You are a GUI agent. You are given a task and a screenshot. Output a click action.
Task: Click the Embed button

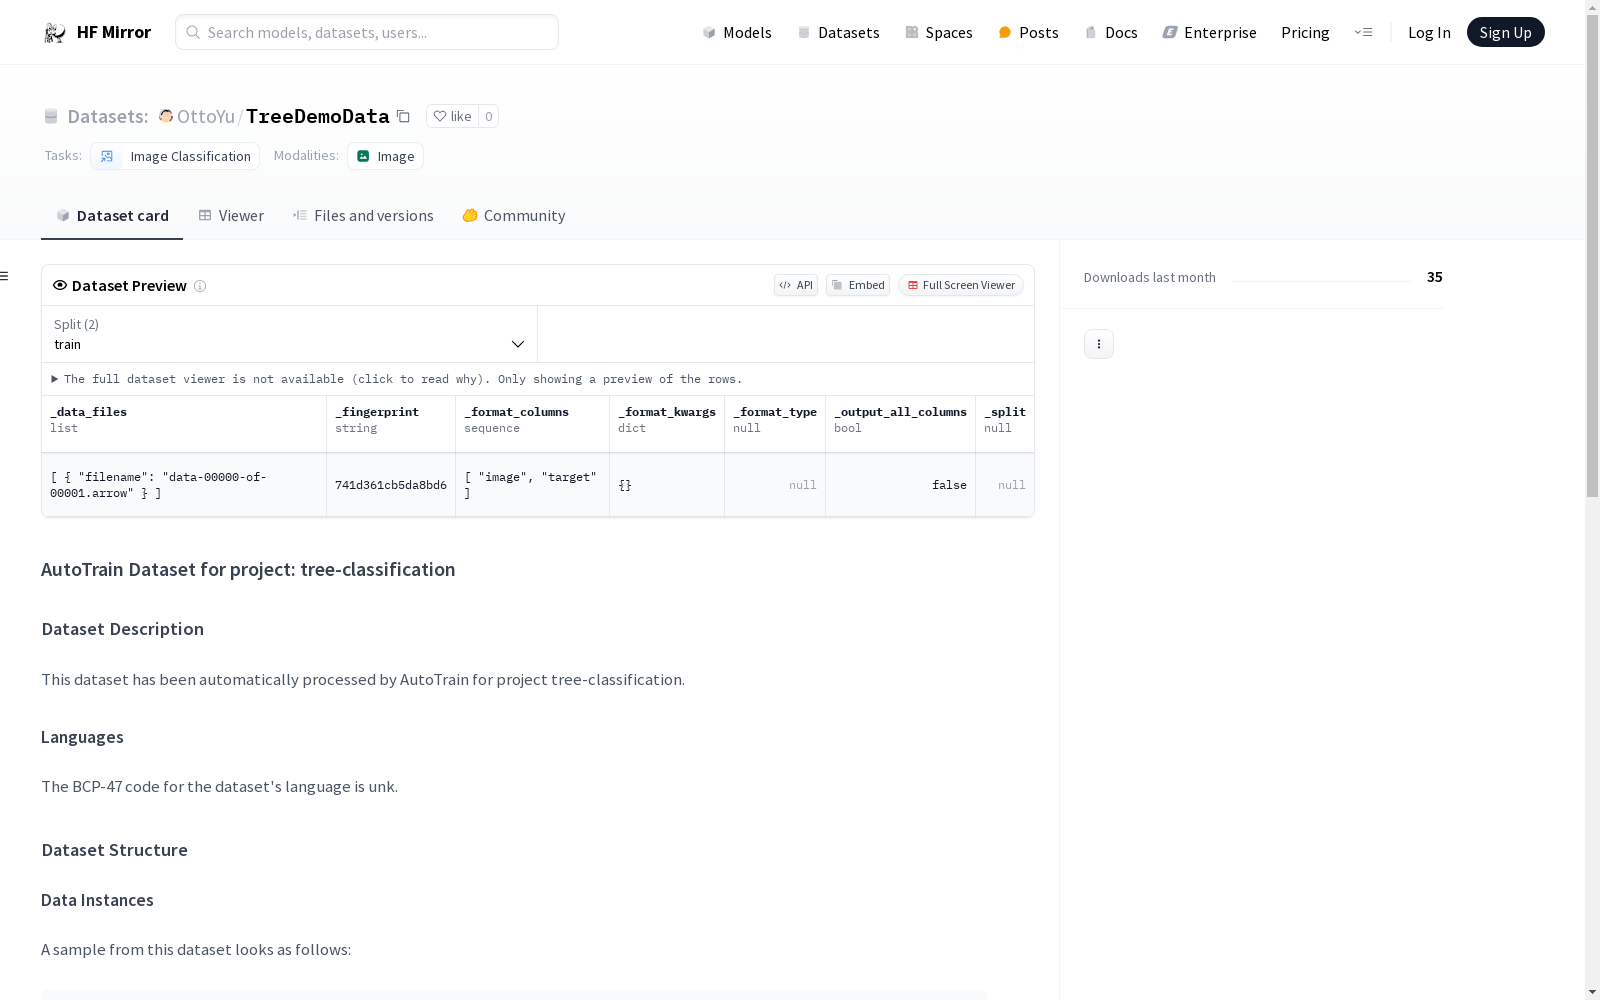click(x=858, y=285)
